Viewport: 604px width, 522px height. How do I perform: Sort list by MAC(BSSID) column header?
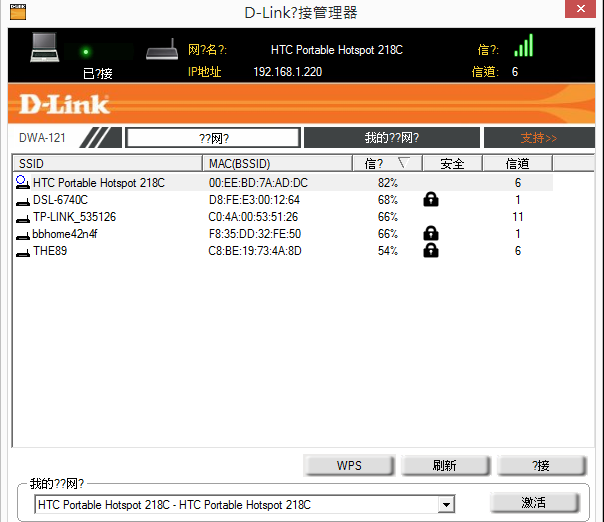[277, 163]
